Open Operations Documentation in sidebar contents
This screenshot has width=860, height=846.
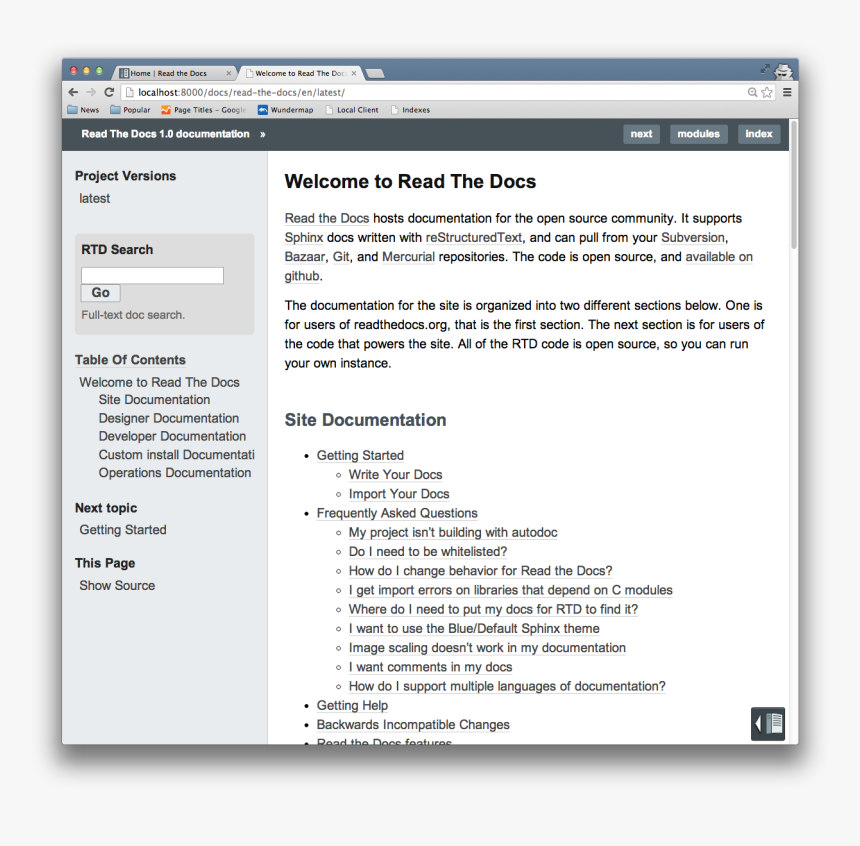tap(174, 473)
